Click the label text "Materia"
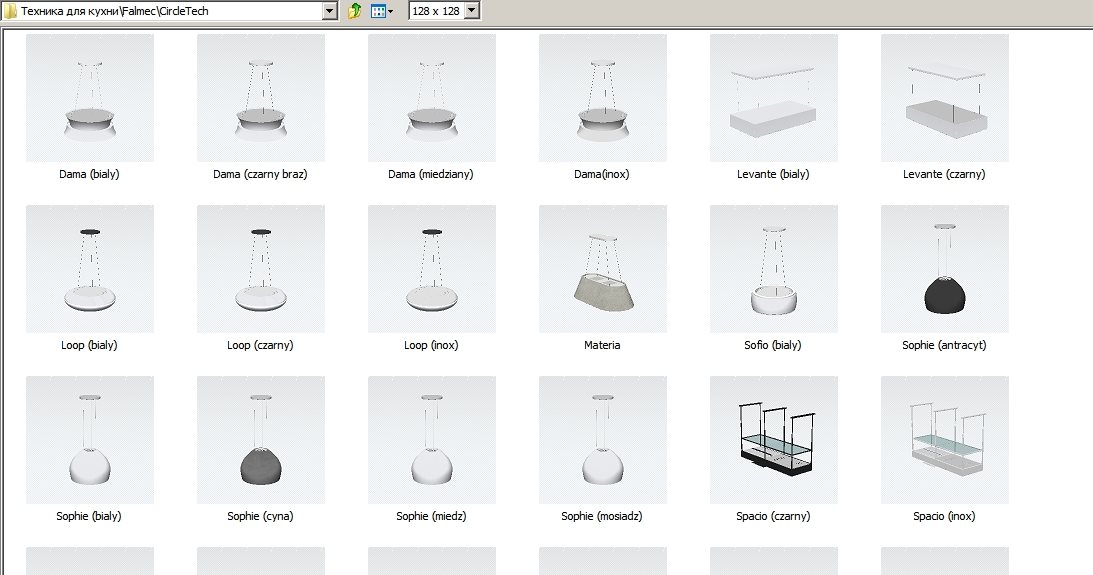The height and width of the screenshot is (575, 1093). coord(602,345)
